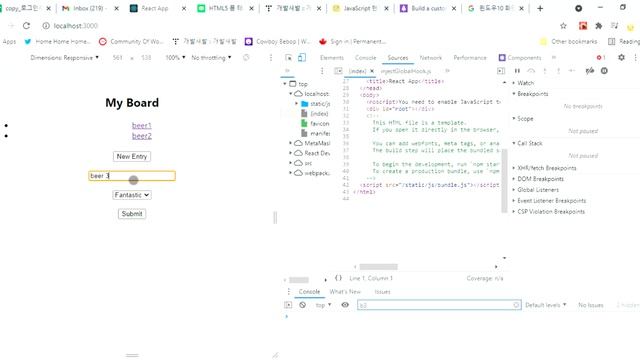Image resolution: width=640 pixels, height=360 pixels.
Task: Expand the webpack tree node
Action: click(291, 173)
